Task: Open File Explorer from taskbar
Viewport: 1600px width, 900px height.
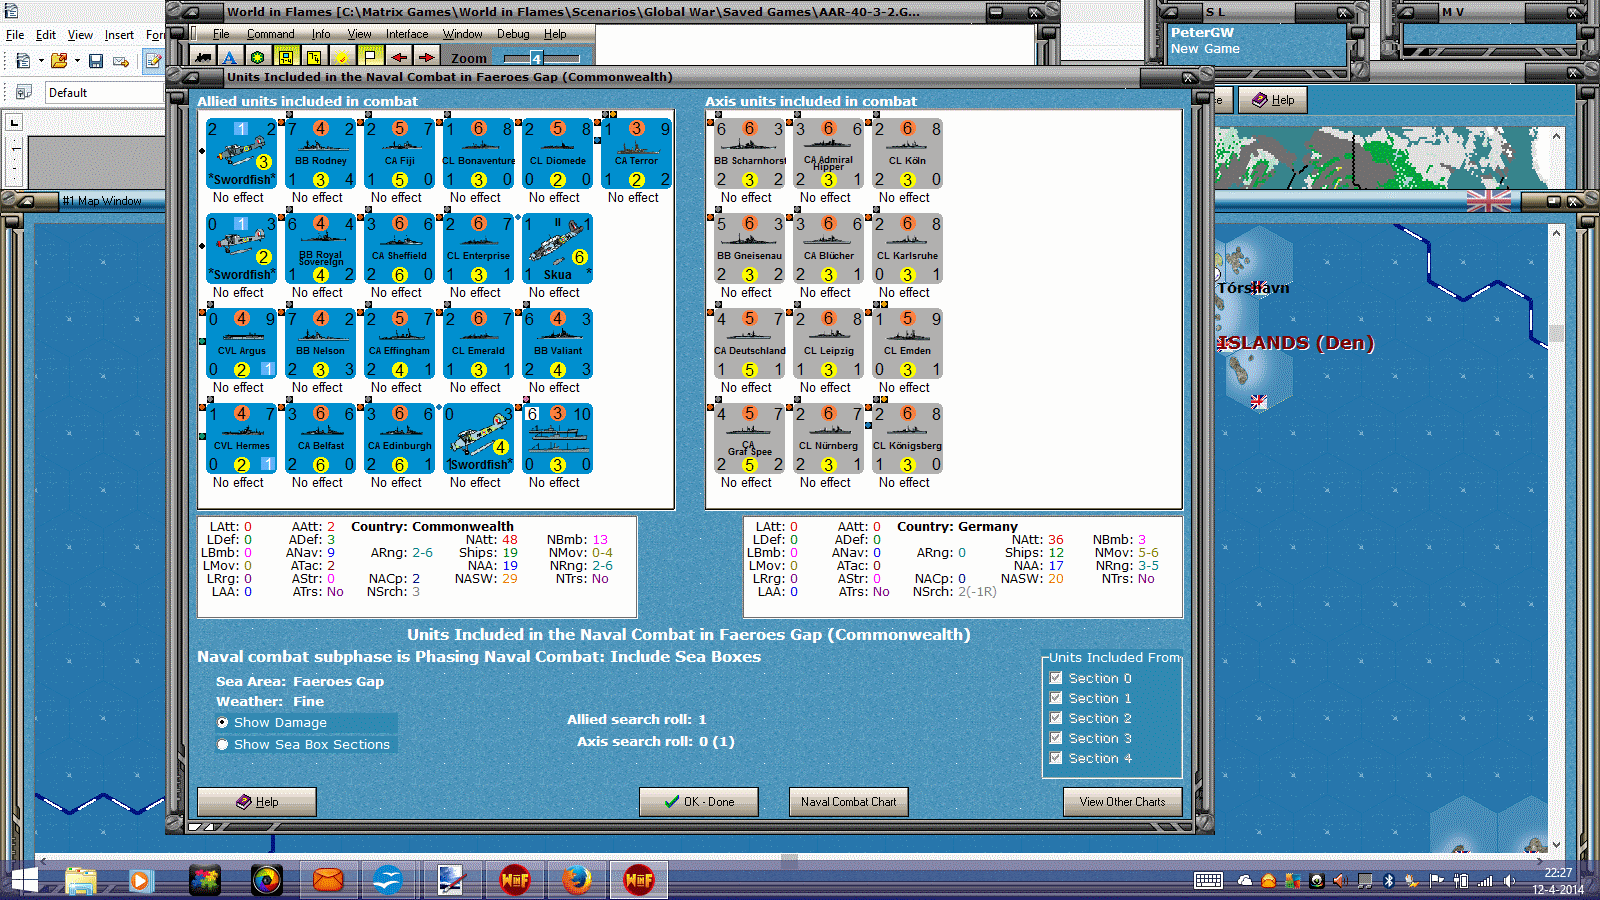Action: (81, 880)
